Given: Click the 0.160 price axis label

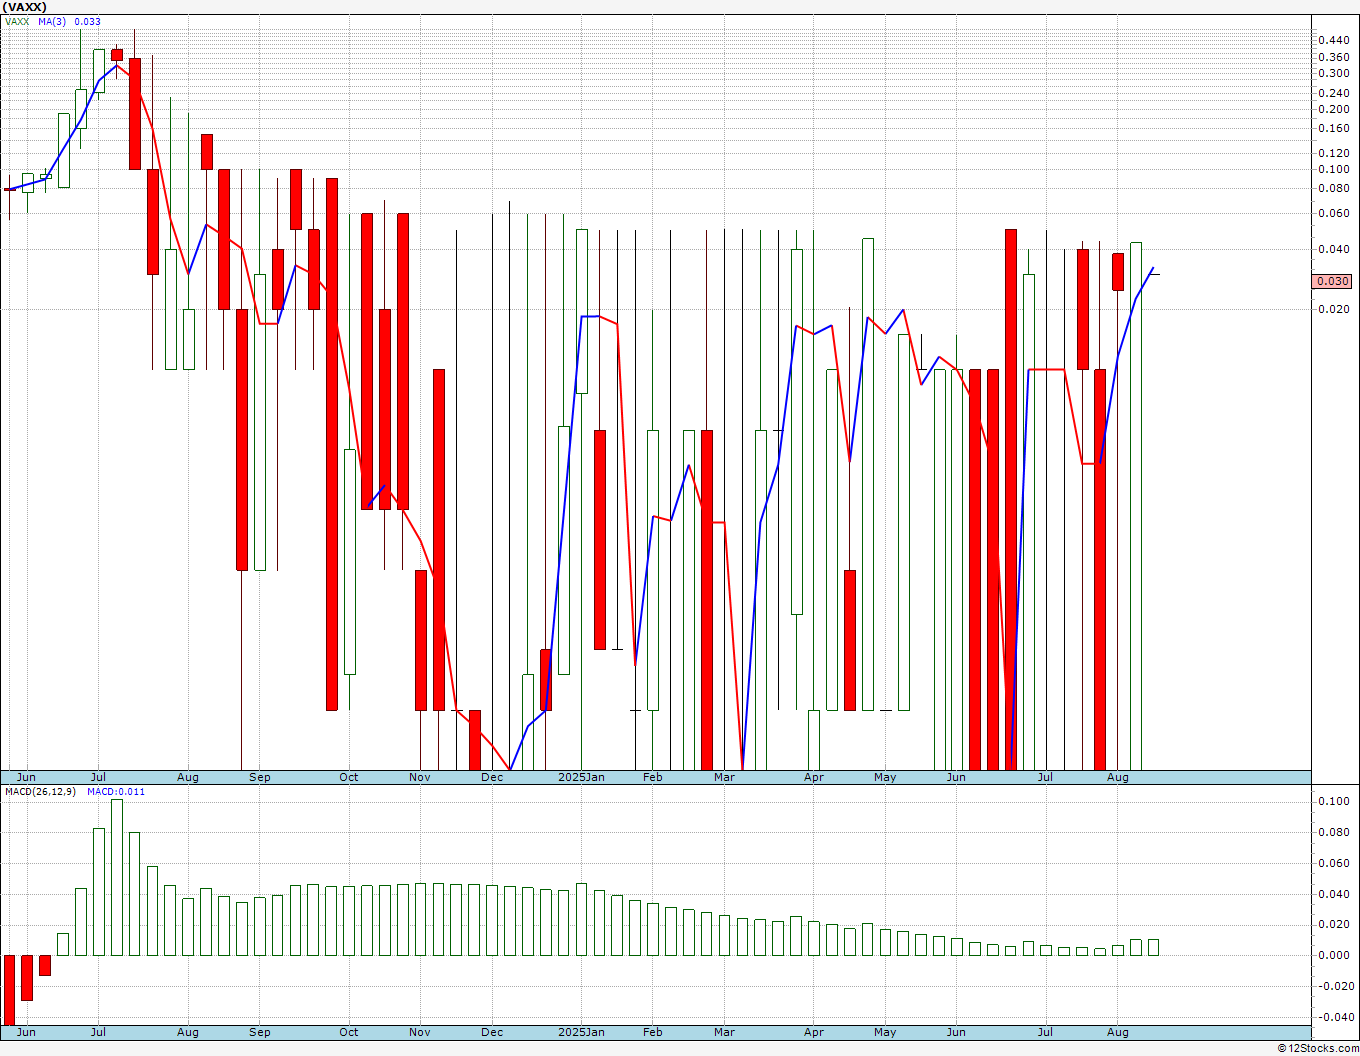Looking at the screenshot, I should coord(1334,129).
